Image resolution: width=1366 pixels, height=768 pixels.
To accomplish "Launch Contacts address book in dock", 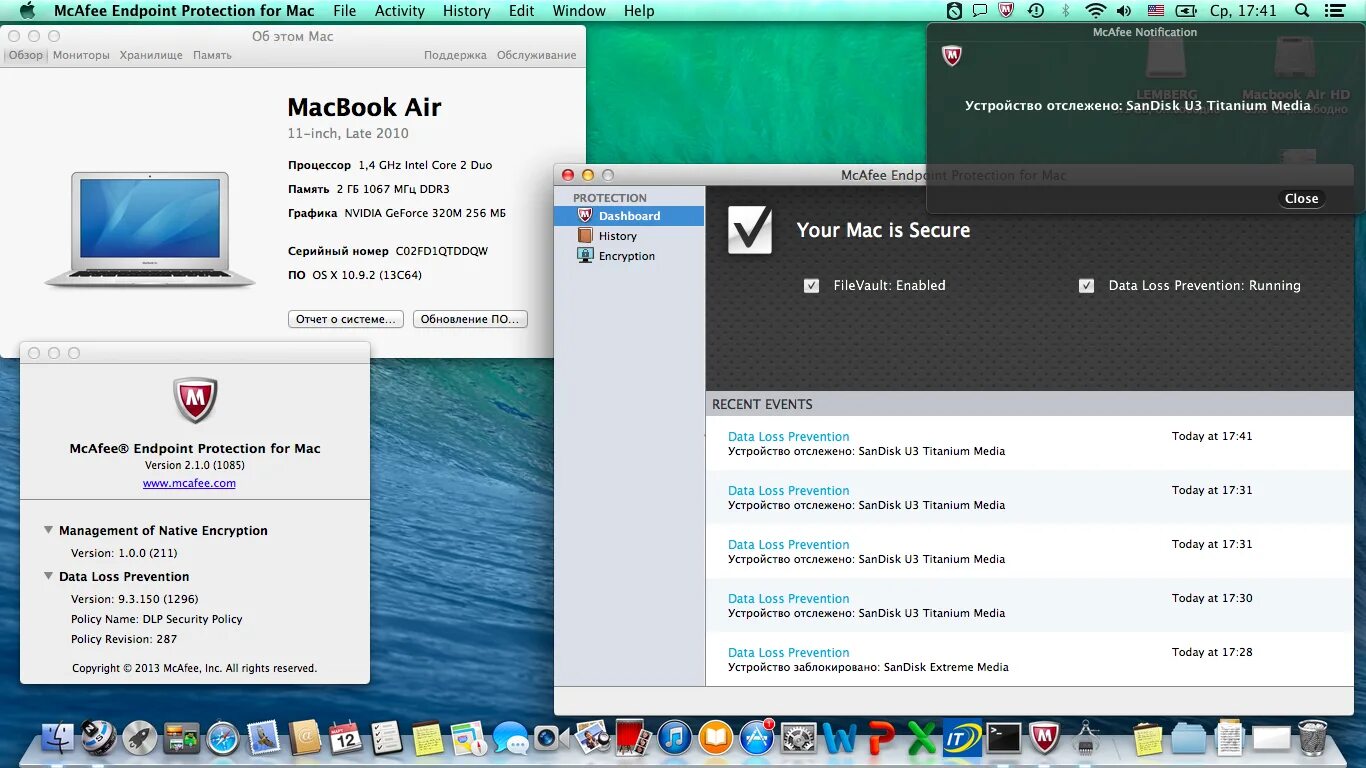I will 305,738.
